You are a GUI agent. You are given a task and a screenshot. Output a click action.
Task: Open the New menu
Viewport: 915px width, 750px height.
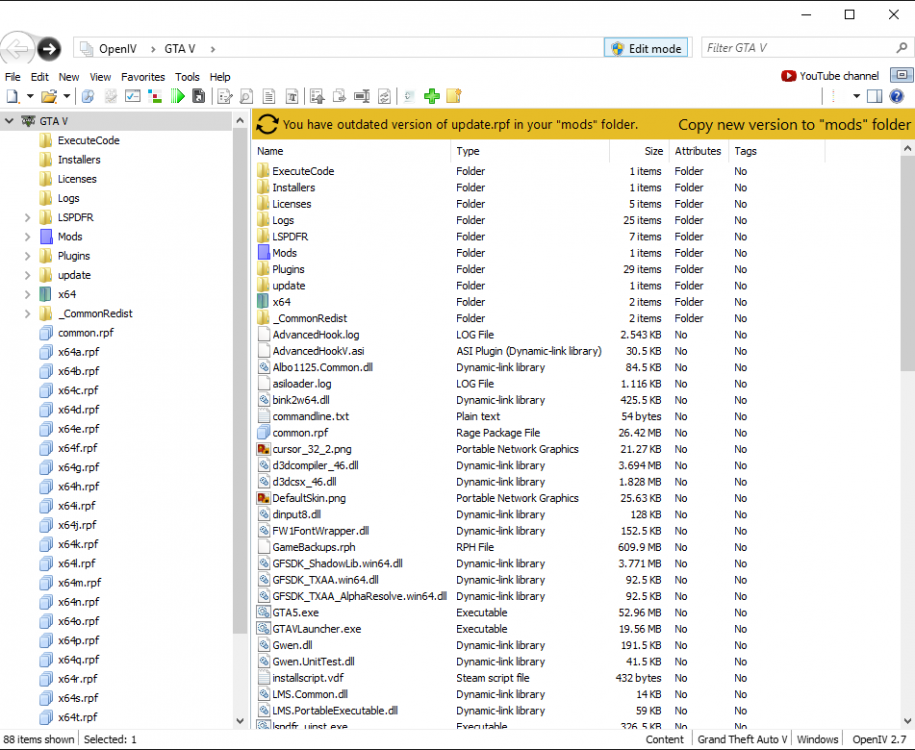coord(69,77)
